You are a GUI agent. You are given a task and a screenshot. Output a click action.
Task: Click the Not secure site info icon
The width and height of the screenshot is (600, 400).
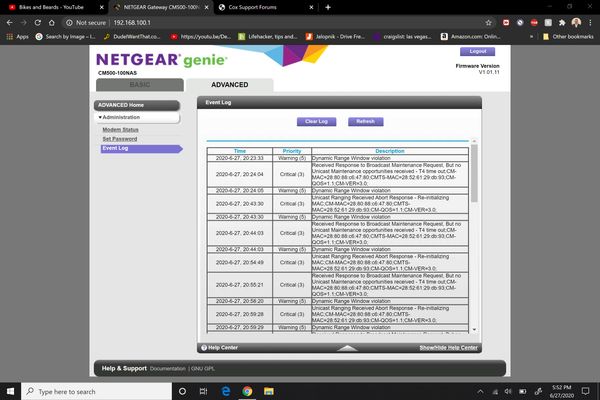[x=69, y=23]
